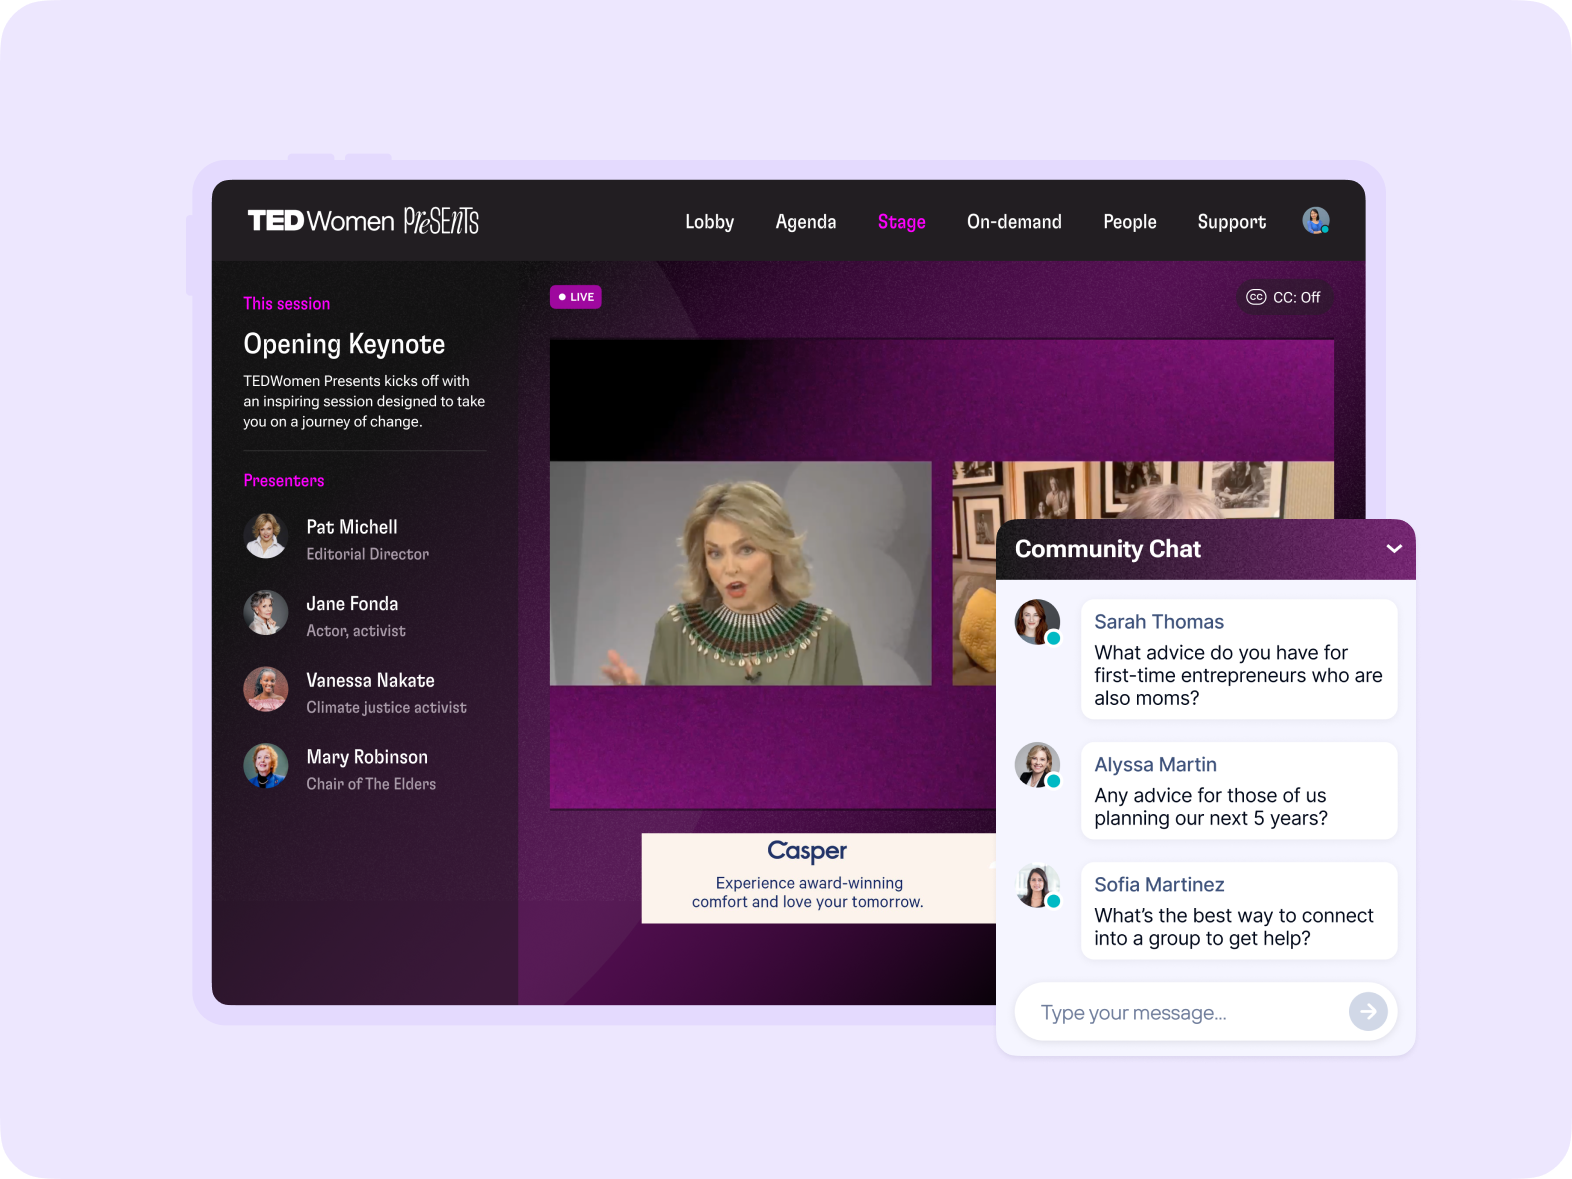Click Sofia Martinez's chat avatar
Screen dimensions: 1572x1179
pyautogui.click(x=1038, y=885)
